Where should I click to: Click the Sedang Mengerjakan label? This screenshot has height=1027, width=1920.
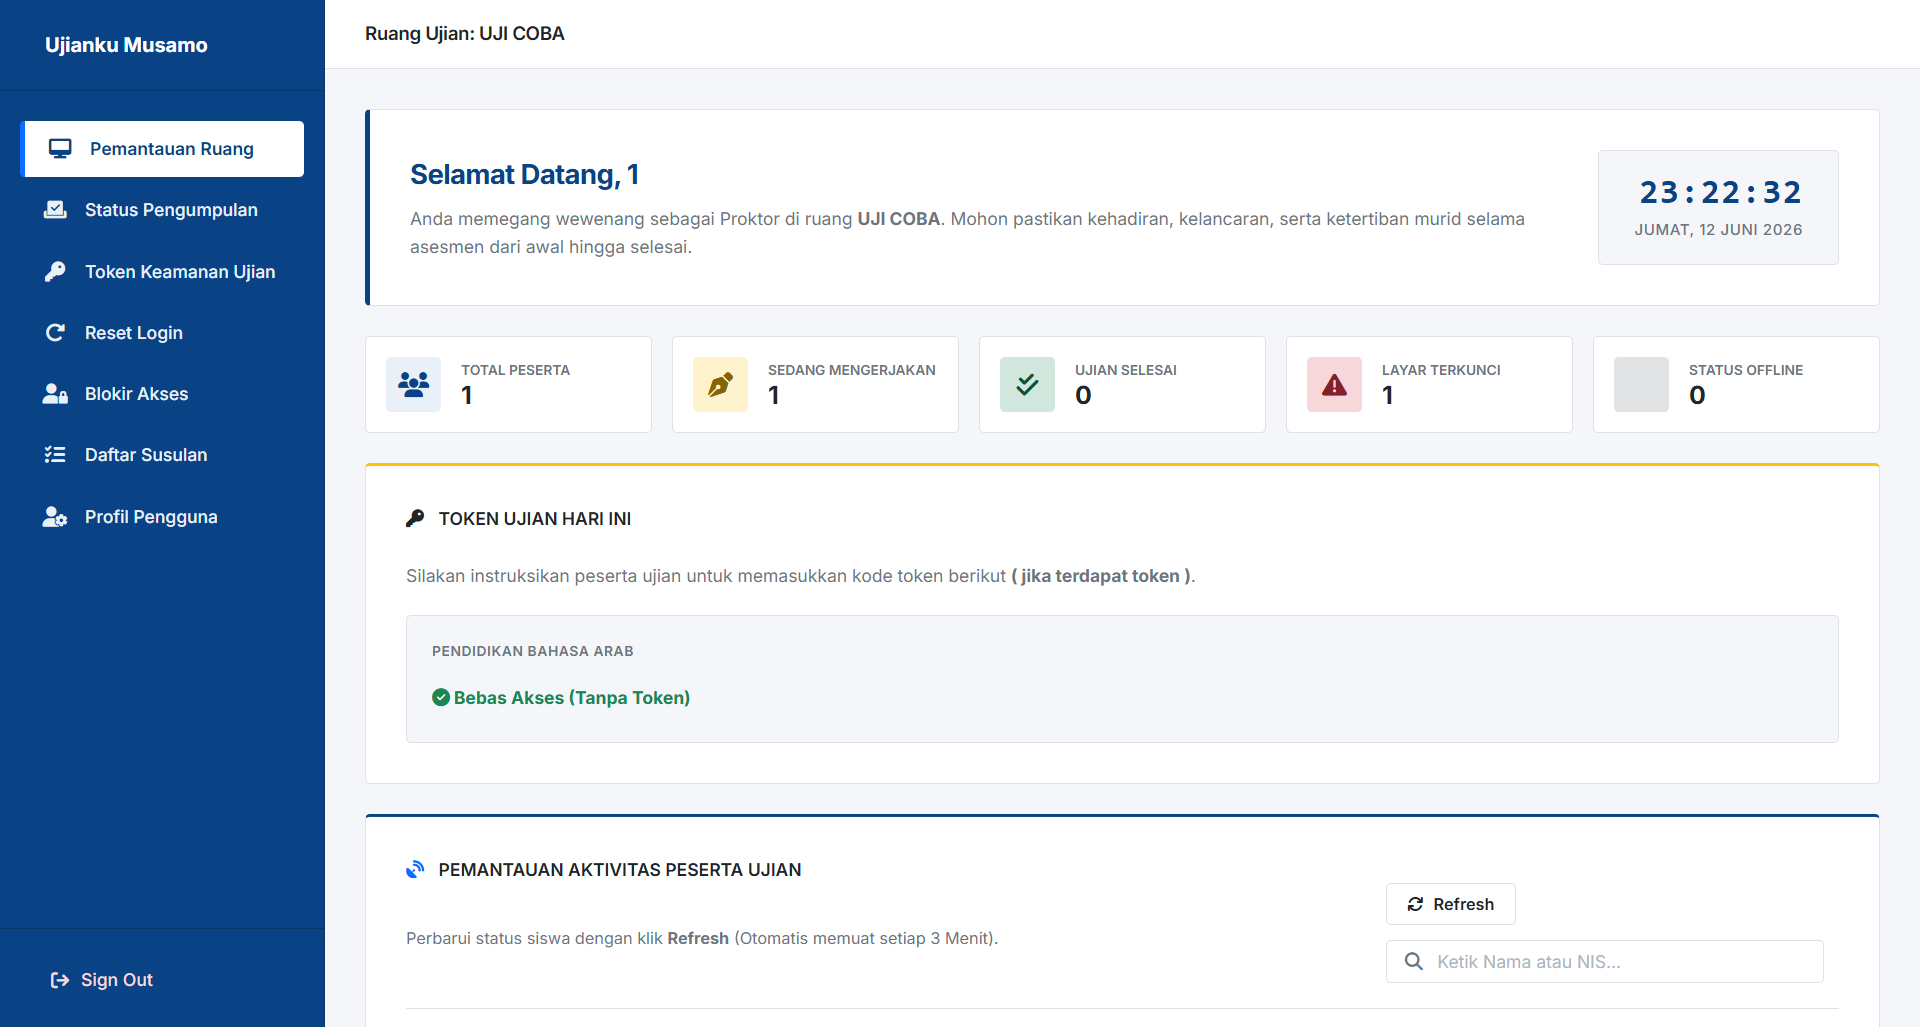(x=852, y=370)
